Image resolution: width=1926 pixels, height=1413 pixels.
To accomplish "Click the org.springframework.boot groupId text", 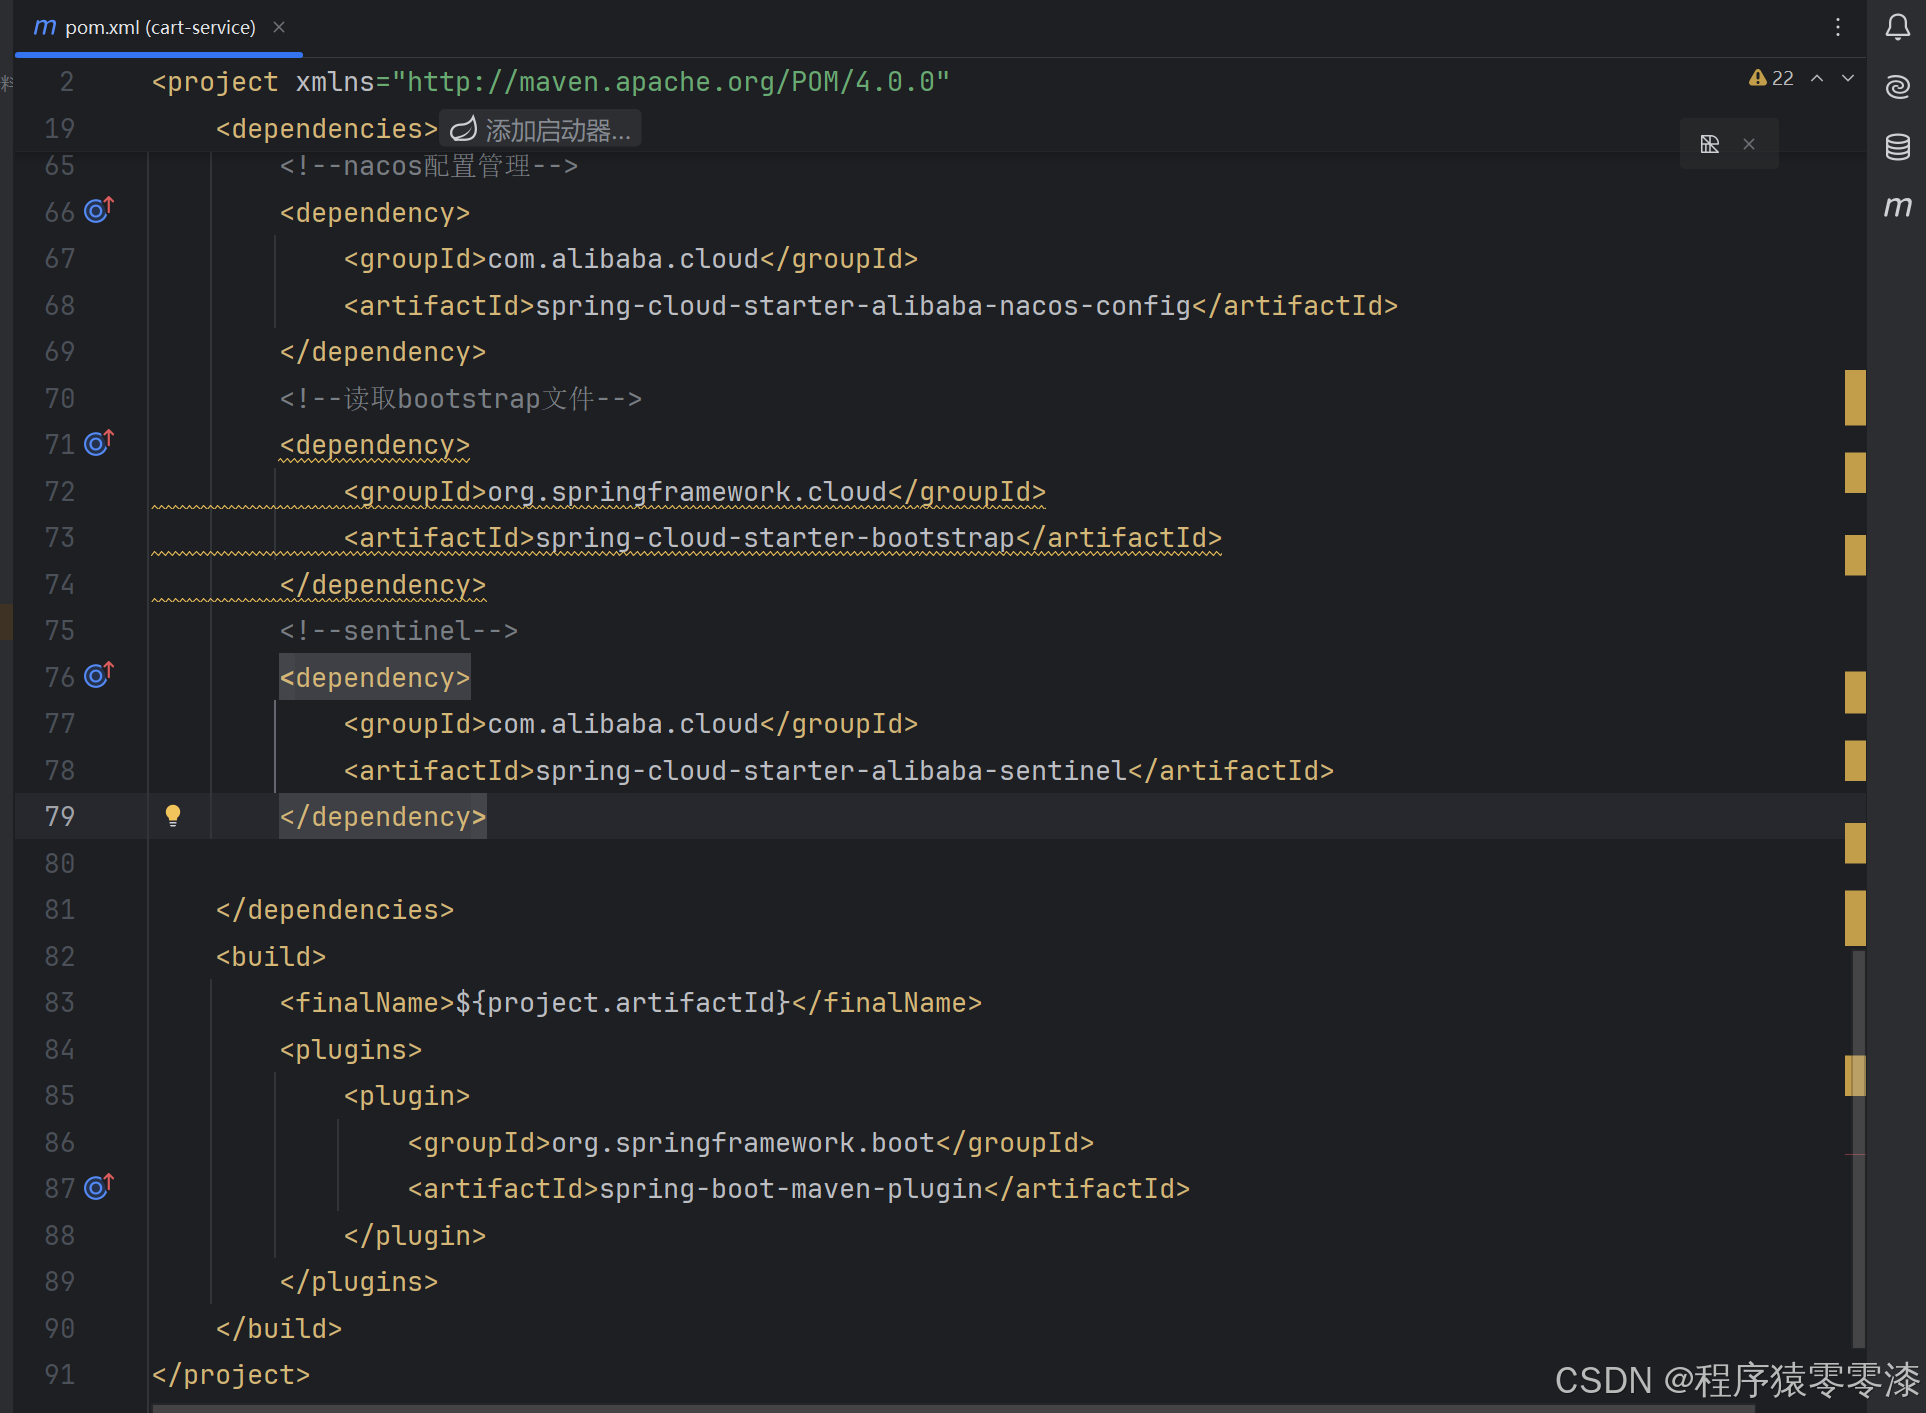I will [743, 1143].
